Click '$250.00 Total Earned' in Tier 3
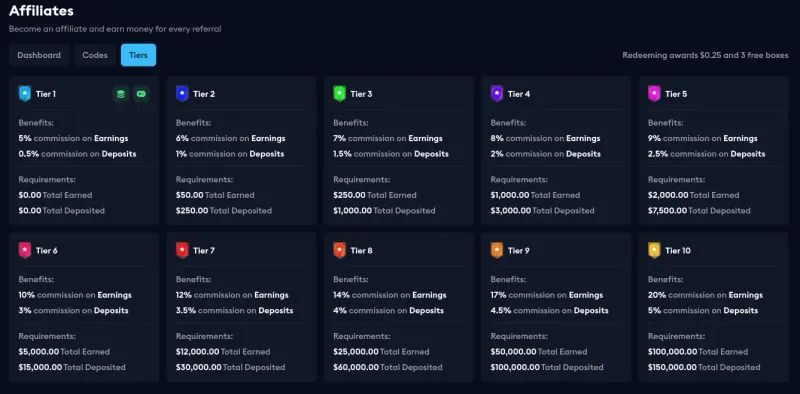 pos(375,195)
